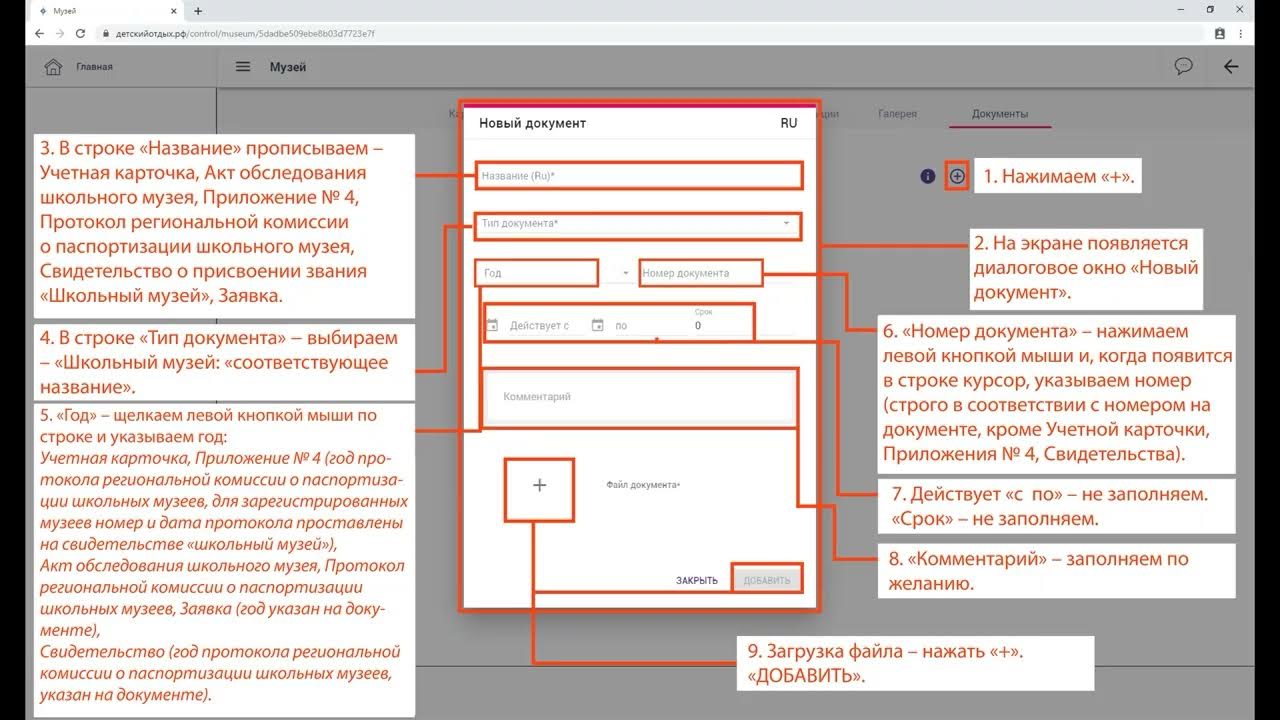Open the calendar icon beside по
1280x720 pixels.
coord(598,325)
